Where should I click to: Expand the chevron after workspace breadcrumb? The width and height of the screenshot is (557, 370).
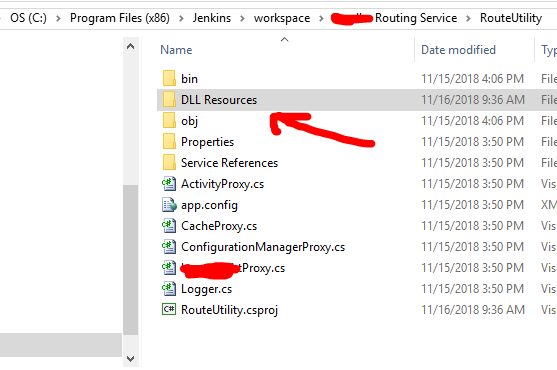click(321, 18)
